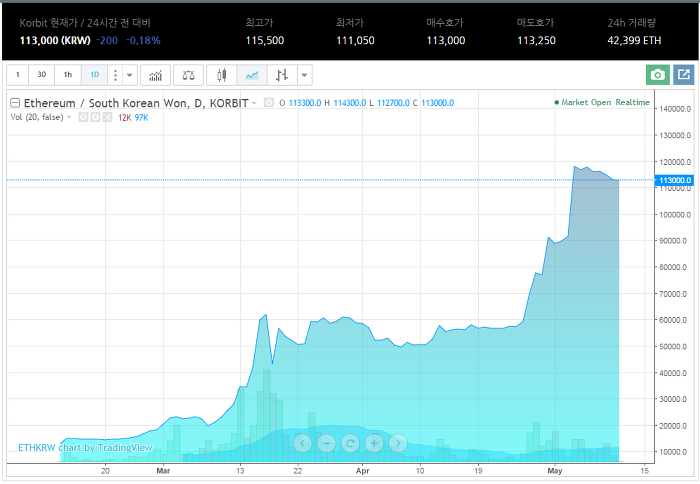This screenshot has width=700, height=484.
Task: Click the 12K volume value
Action: (x=125, y=117)
